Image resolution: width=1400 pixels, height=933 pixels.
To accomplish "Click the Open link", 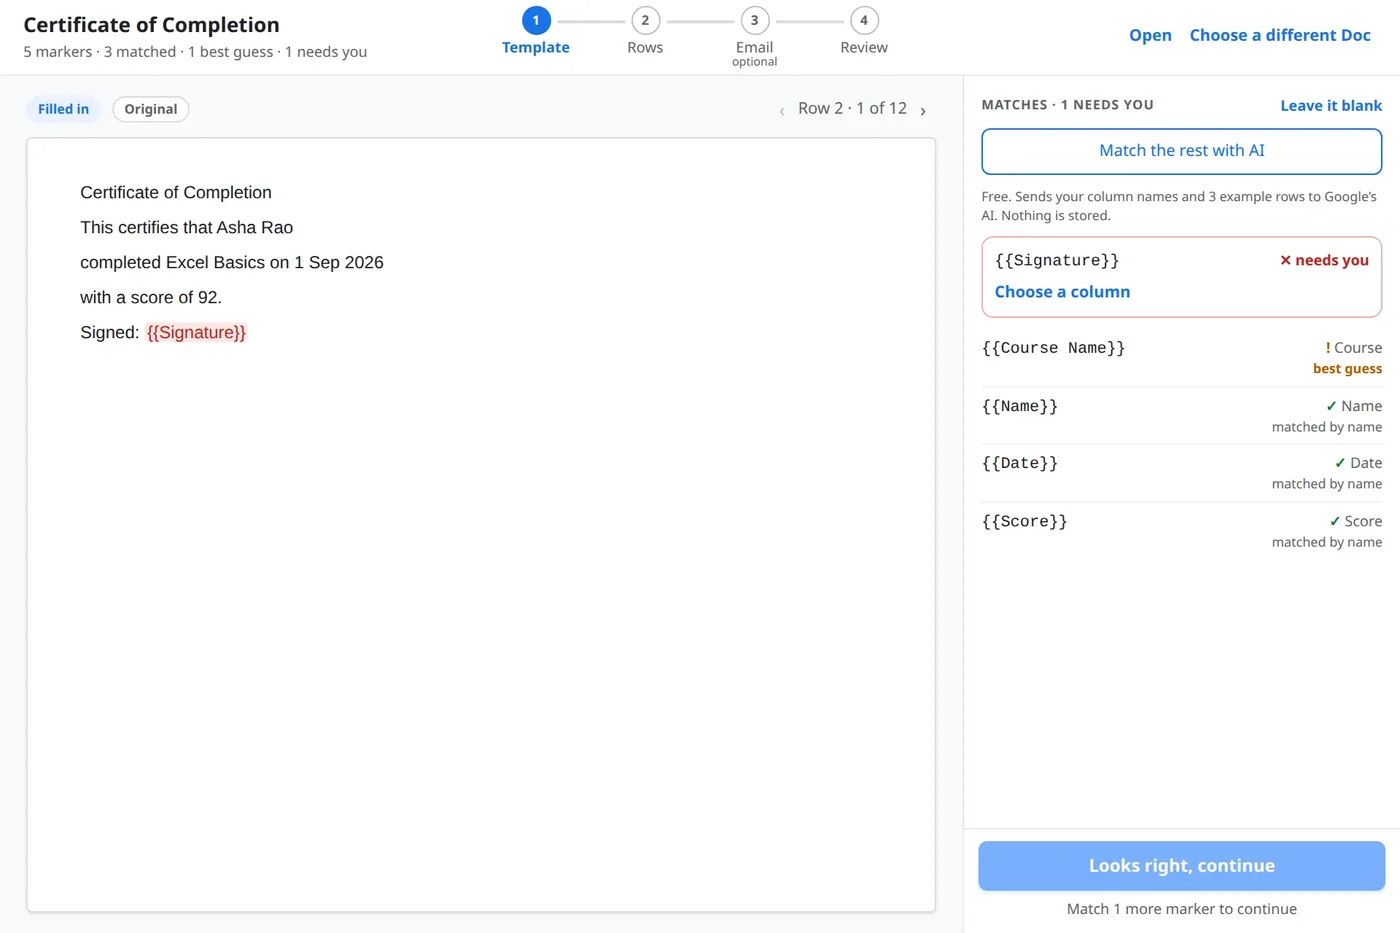I will (1150, 35).
